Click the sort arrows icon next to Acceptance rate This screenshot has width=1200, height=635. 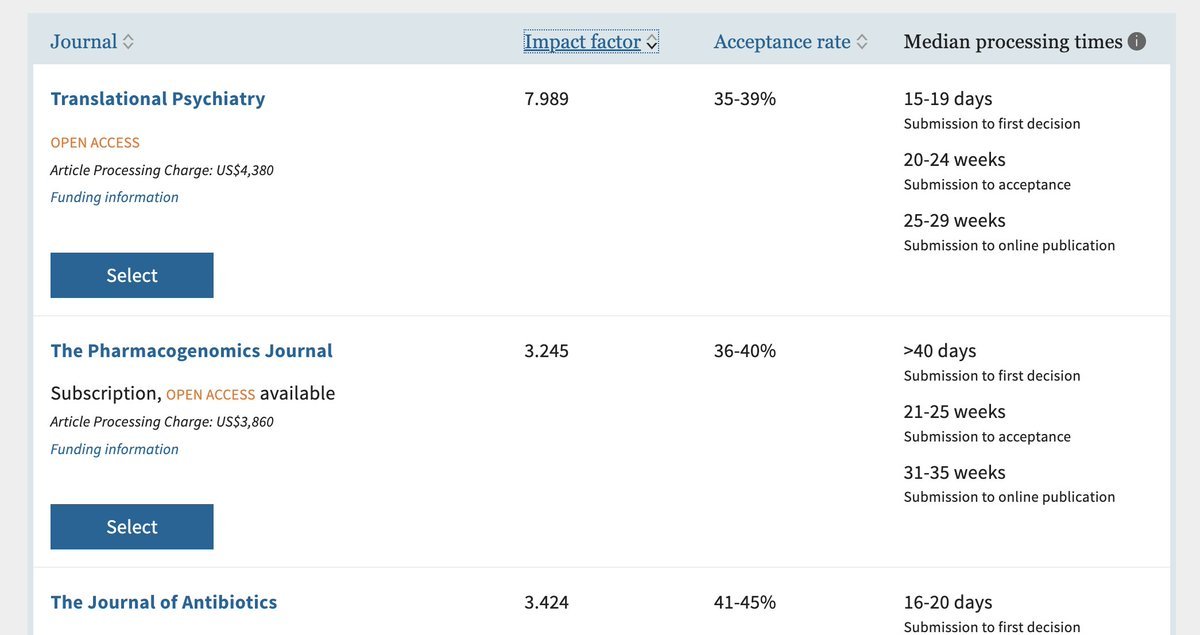[862, 42]
